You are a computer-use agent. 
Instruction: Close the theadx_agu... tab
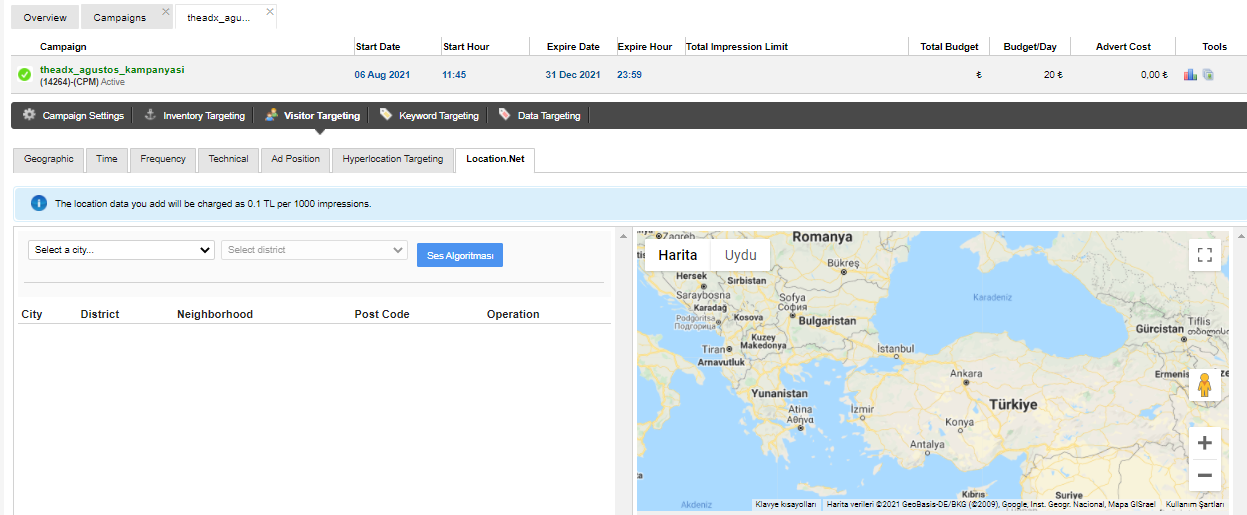coord(270,11)
